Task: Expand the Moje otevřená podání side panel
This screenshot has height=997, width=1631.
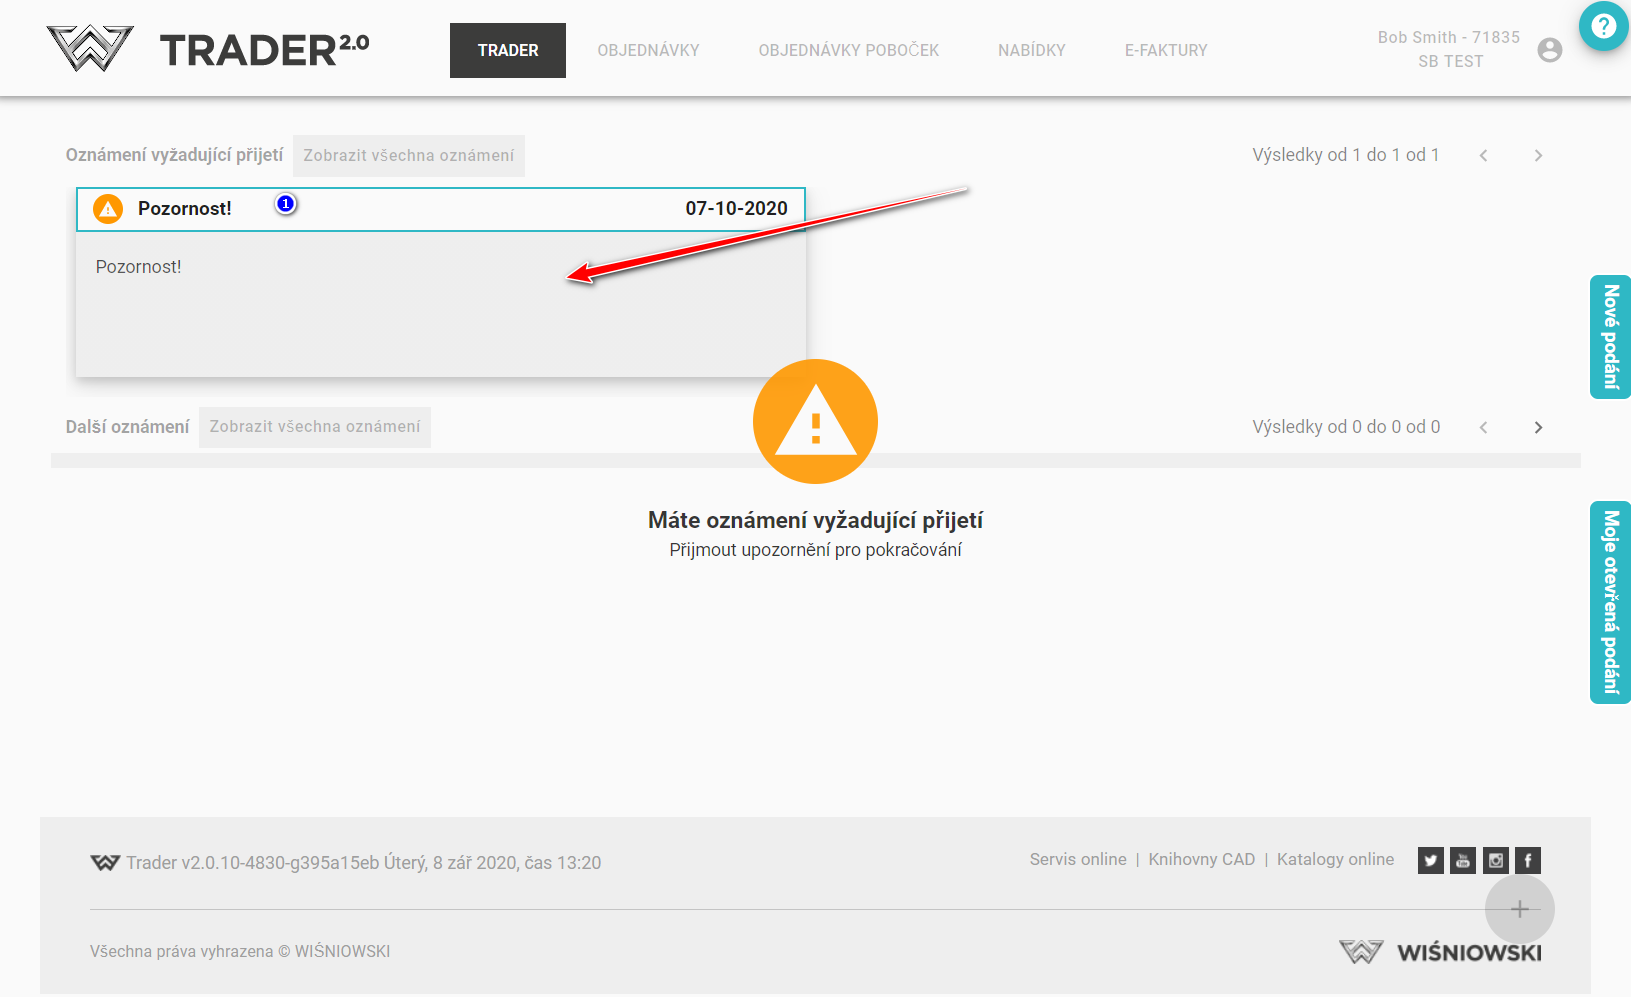Action: pos(1610,602)
